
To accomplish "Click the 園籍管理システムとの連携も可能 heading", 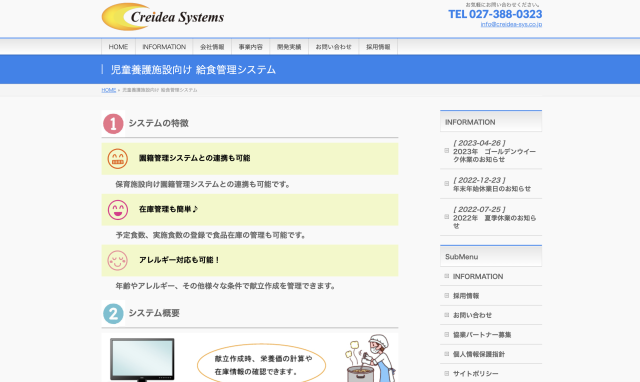I will [x=195, y=158].
